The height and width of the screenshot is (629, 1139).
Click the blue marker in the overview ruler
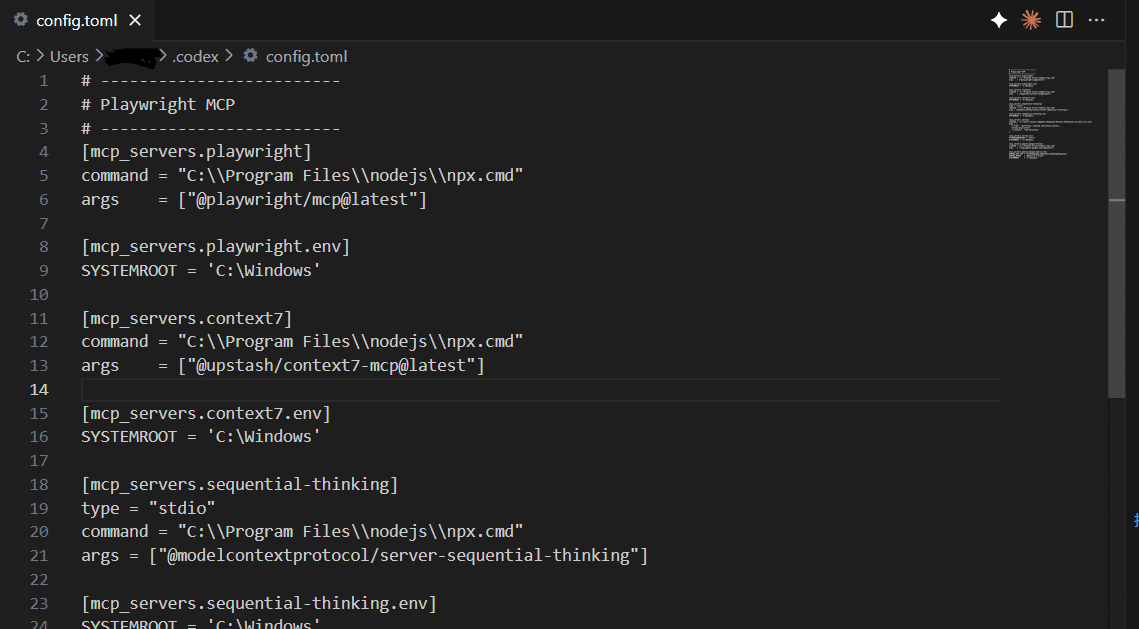[x=1134, y=519]
